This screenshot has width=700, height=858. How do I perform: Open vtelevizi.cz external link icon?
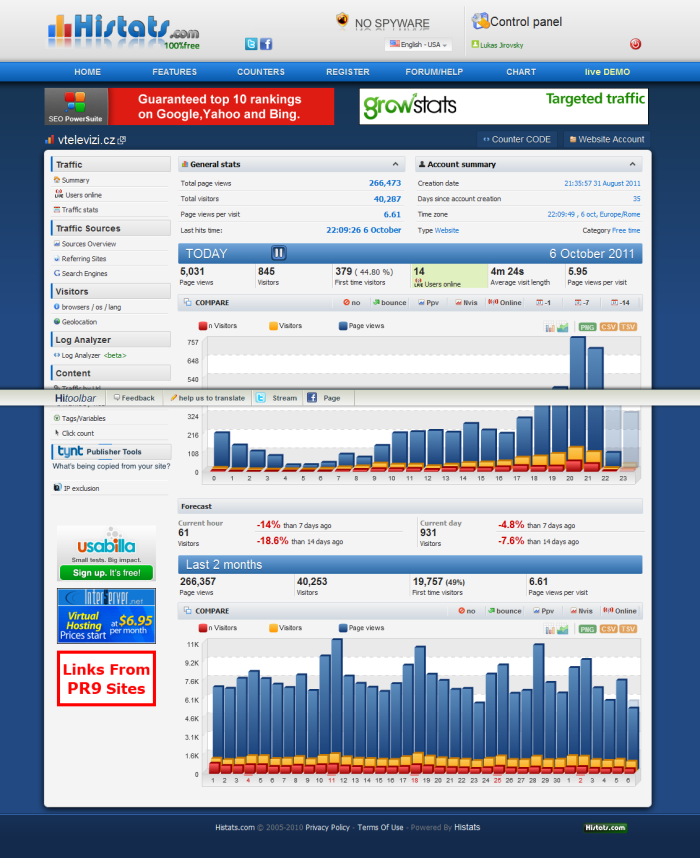122,140
